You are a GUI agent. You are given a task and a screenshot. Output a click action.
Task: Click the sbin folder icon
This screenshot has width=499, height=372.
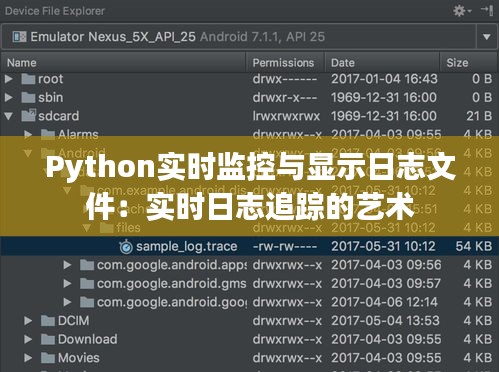click(x=28, y=97)
